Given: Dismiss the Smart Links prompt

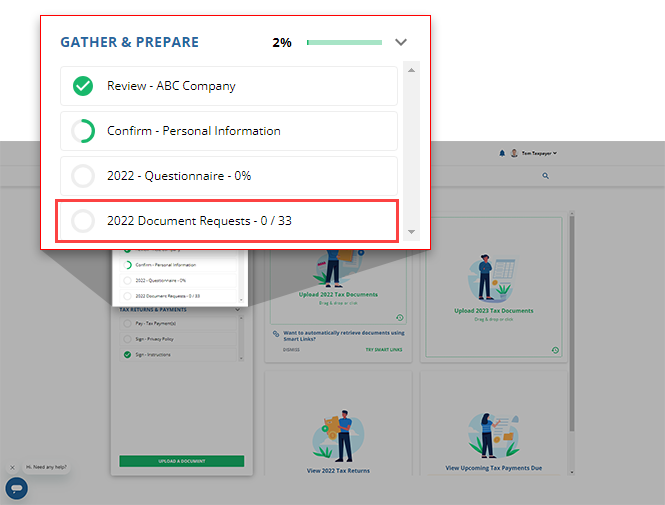Looking at the screenshot, I should (291, 350).
